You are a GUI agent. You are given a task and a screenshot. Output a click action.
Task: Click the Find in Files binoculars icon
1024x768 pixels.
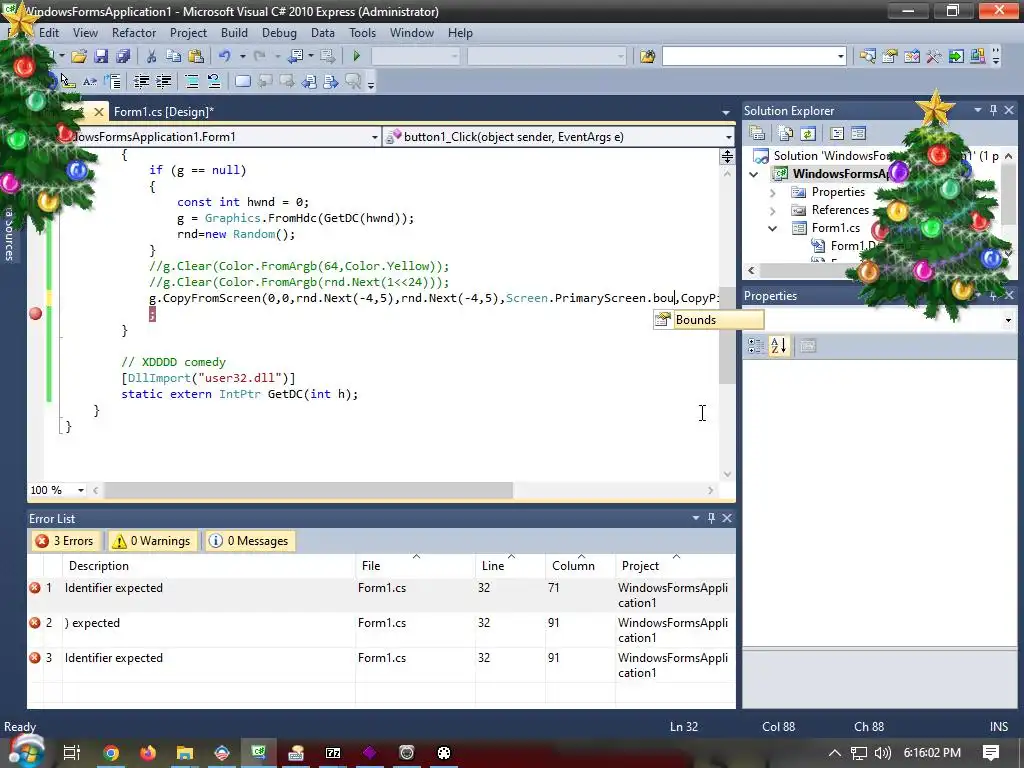[647, 56]
